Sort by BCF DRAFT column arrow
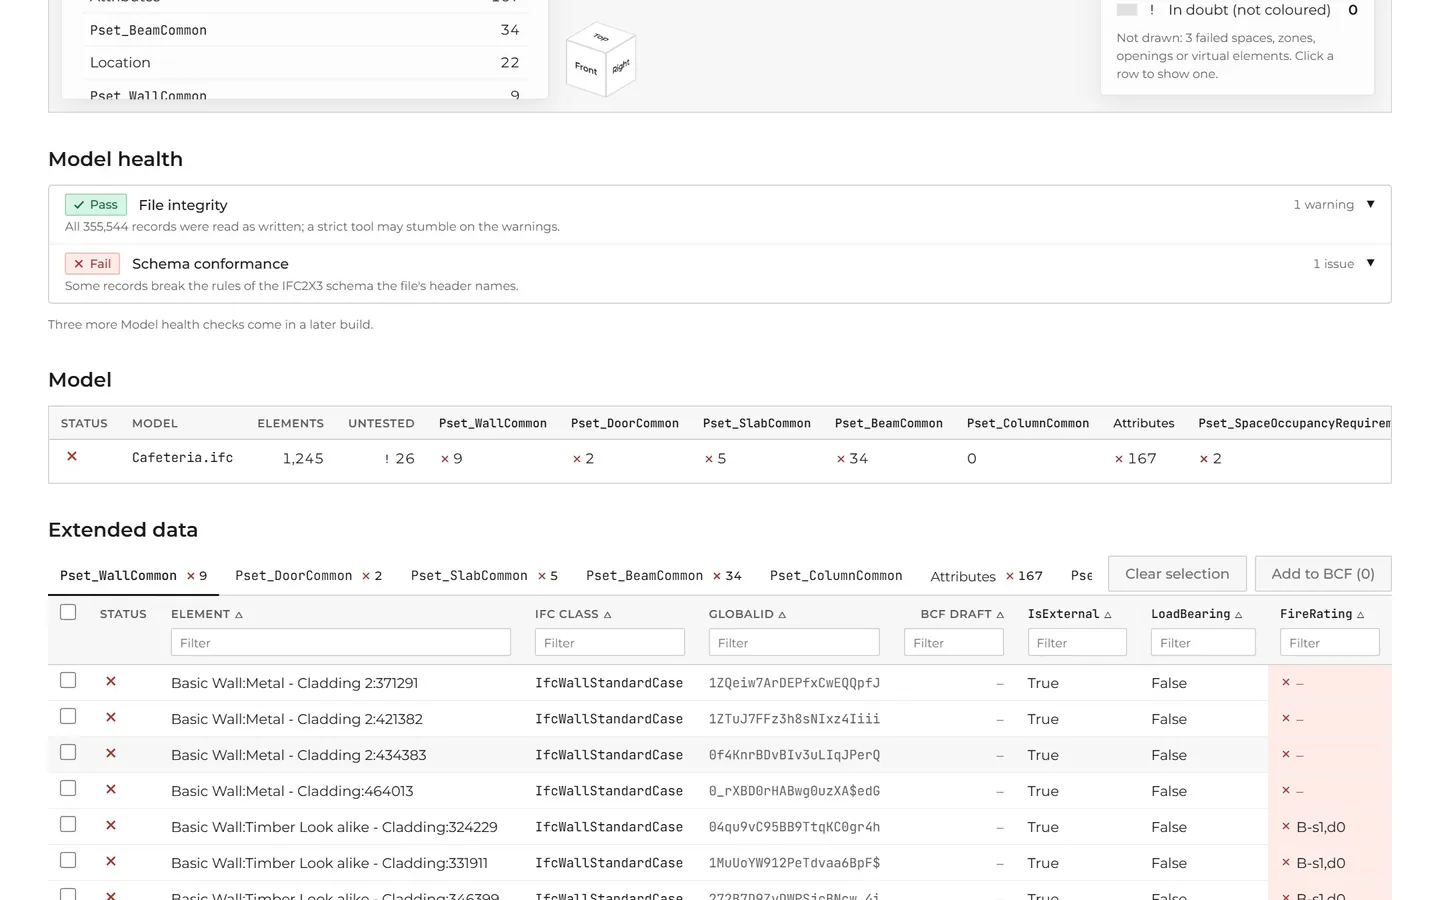Screen dimensions: 1440x900 click(1000, 615)
